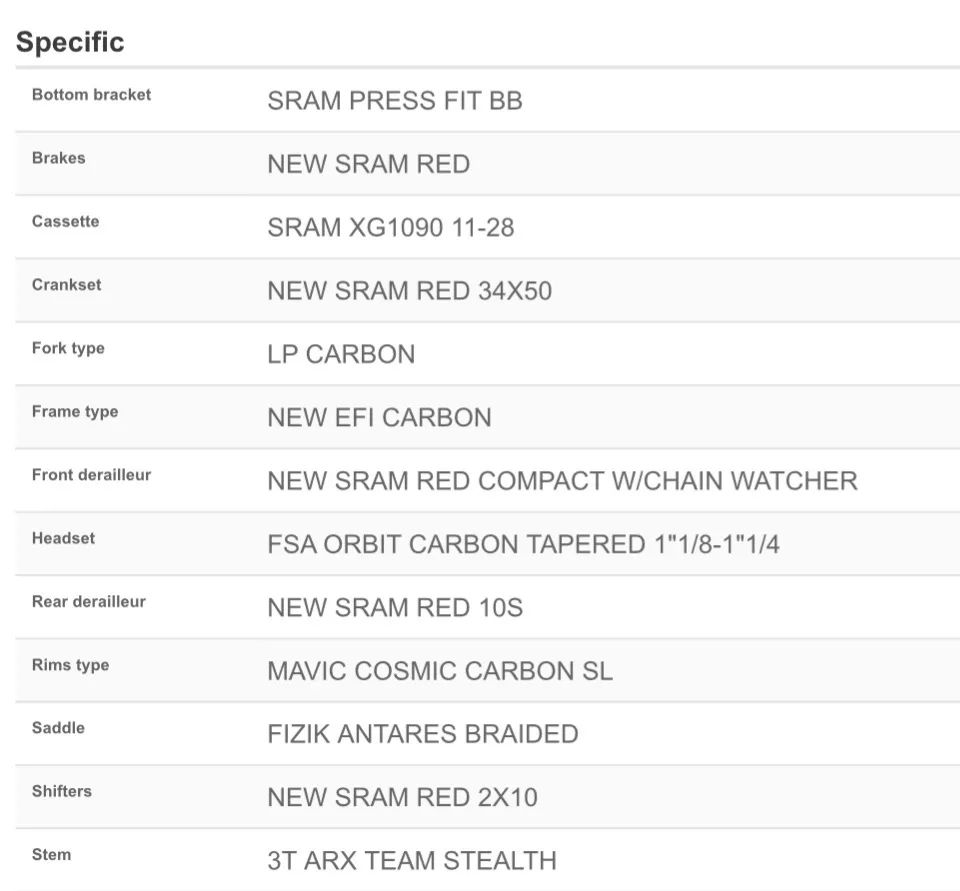Click the Cassette value SRAM XG1090 11-28
The height and width of the screenshot is (891, 960).
click(390, 228)
